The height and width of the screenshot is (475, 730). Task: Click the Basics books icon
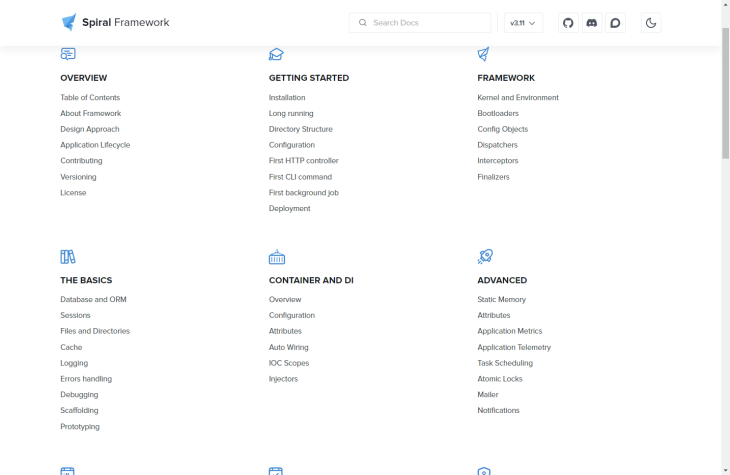[x=68, y=257]
